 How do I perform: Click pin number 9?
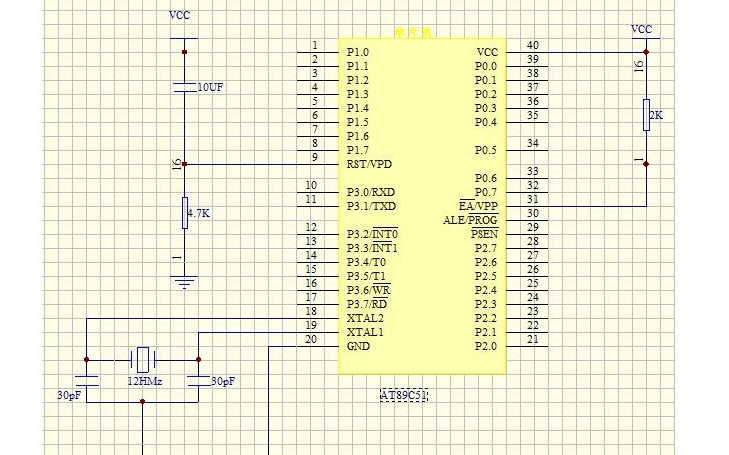coord(315,157)
